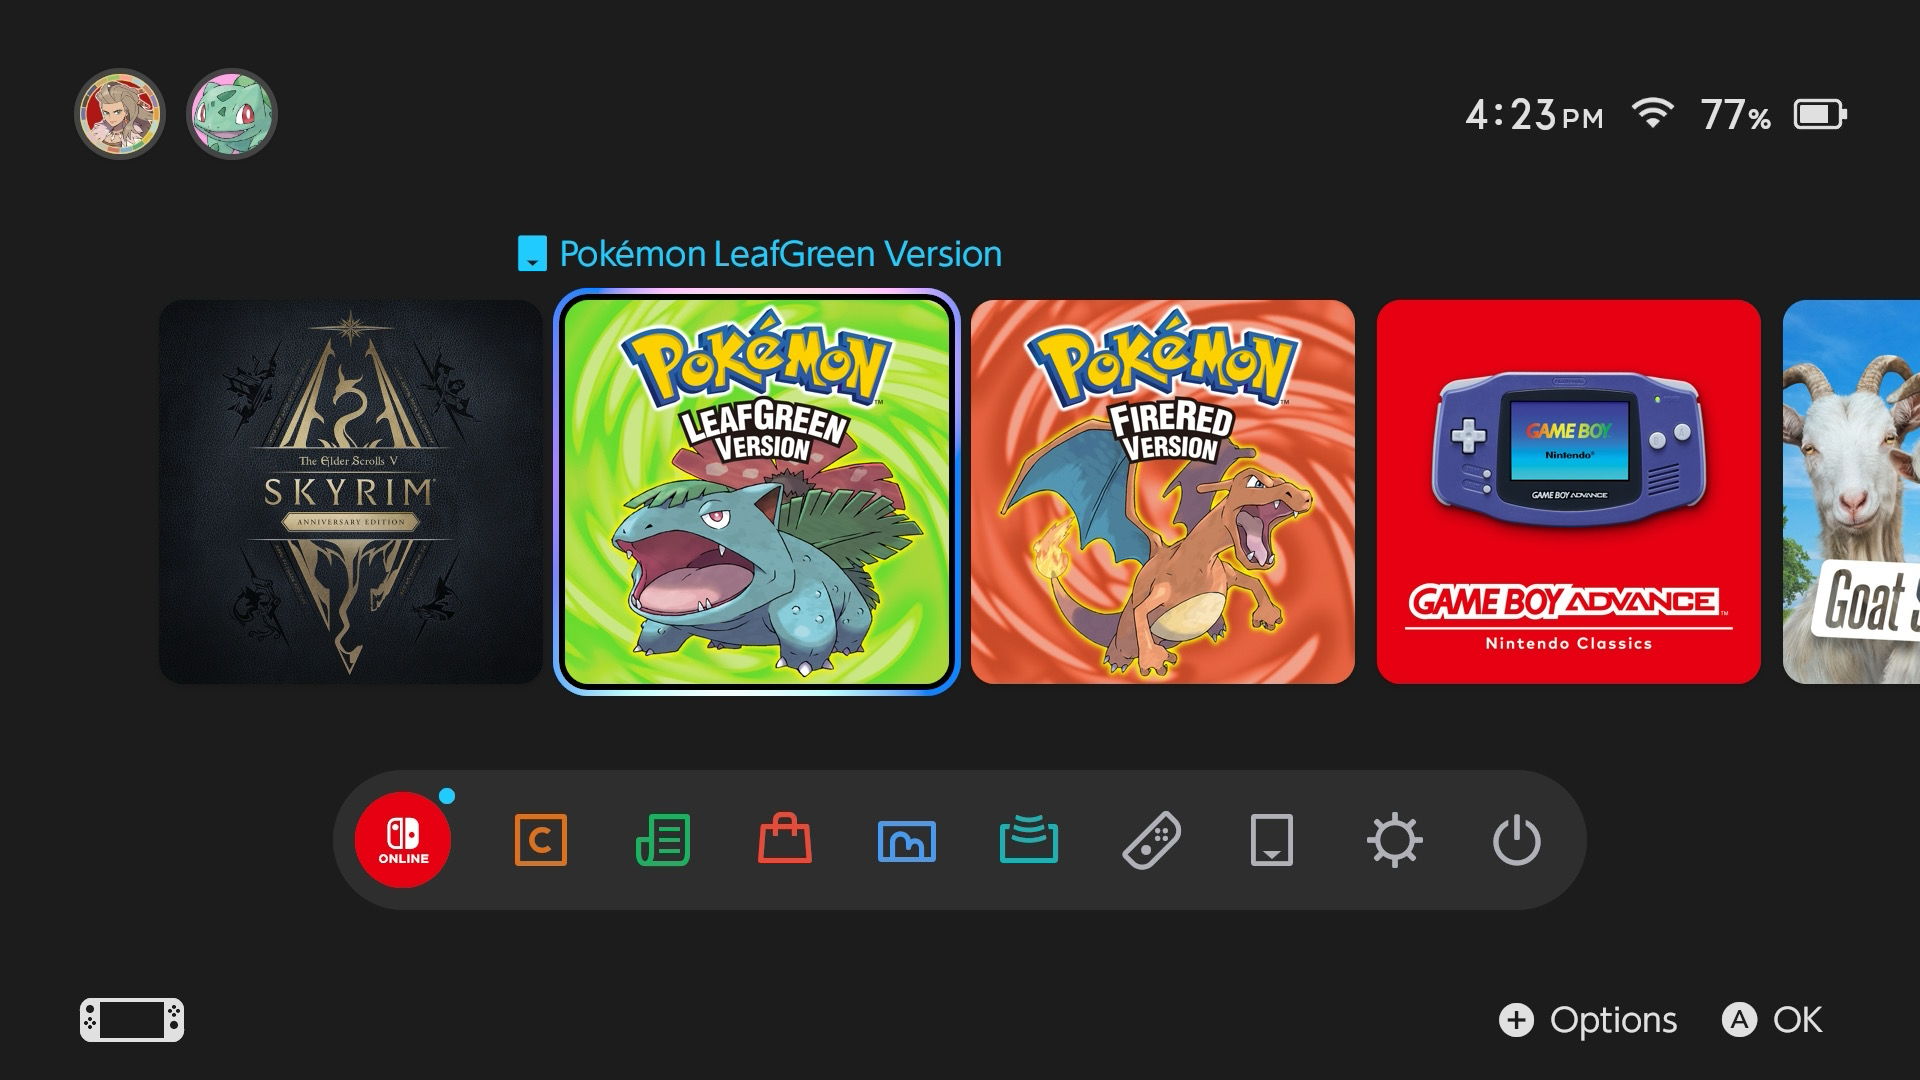
Task: Open Virtual Game Cards icon
Action: [x=1272, y=840]
